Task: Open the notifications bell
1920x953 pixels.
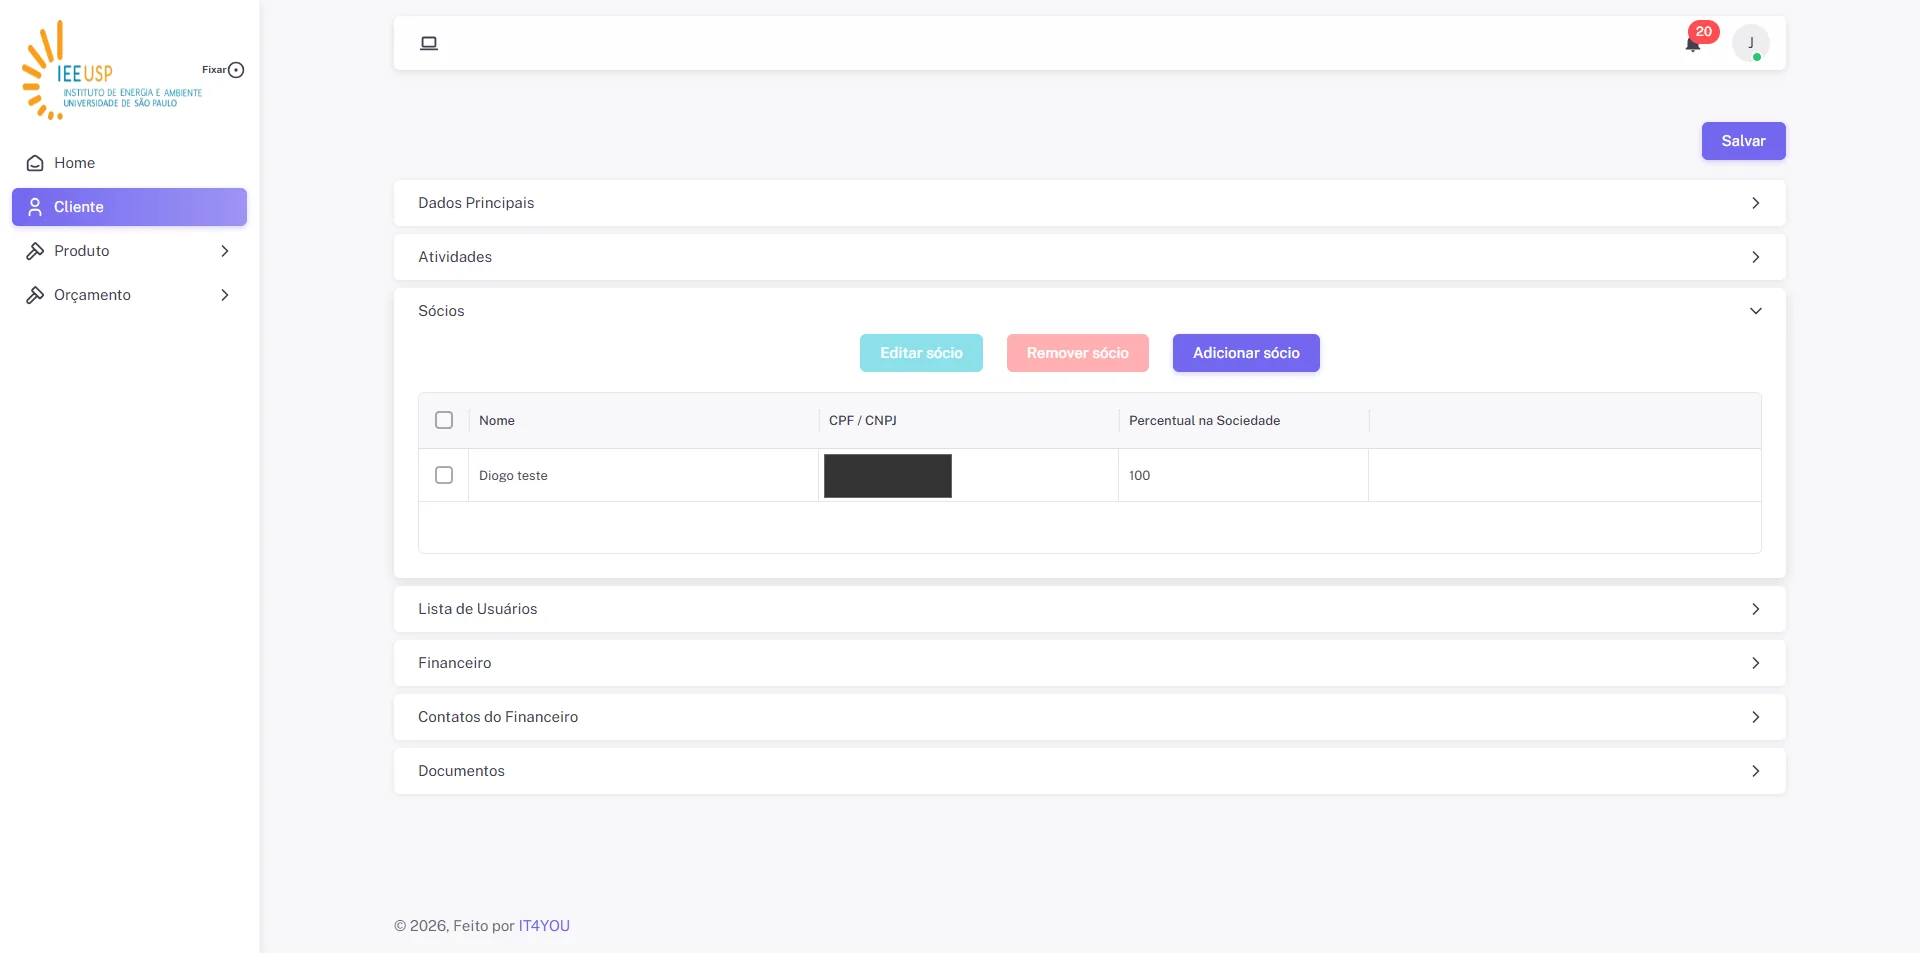Action: [x=1692, y=44]
